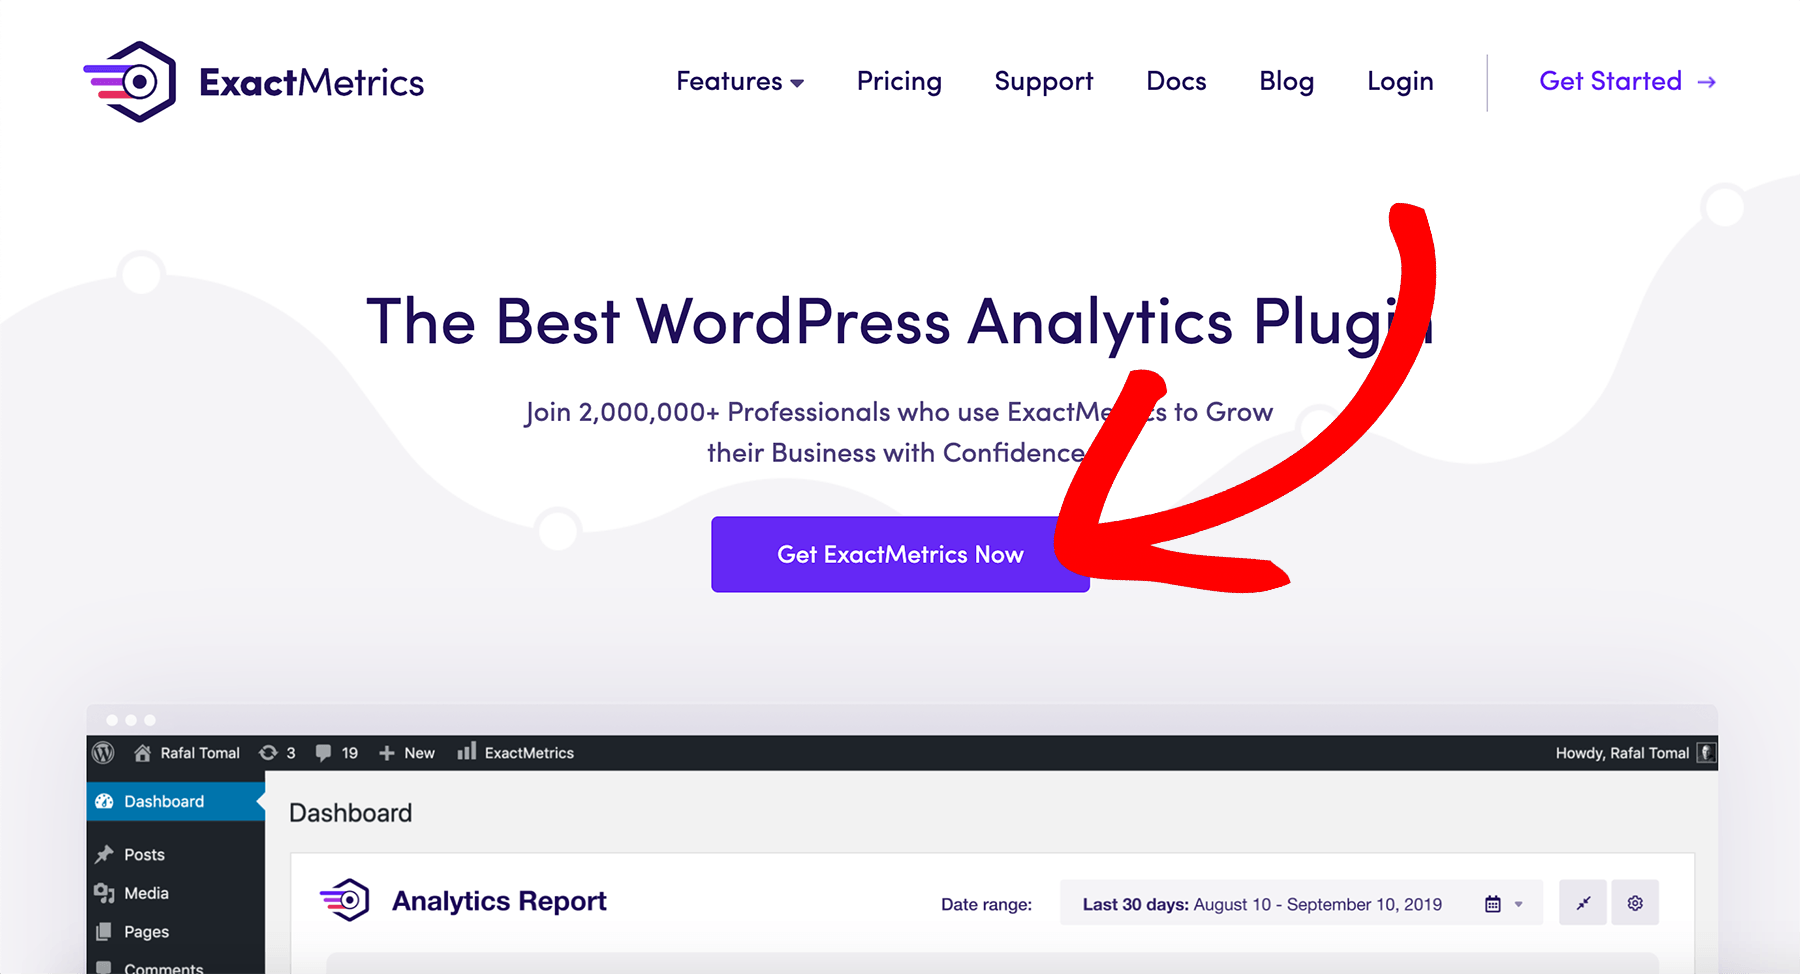
Task: Open the Support page
Action: click(x=1044, y=81)
